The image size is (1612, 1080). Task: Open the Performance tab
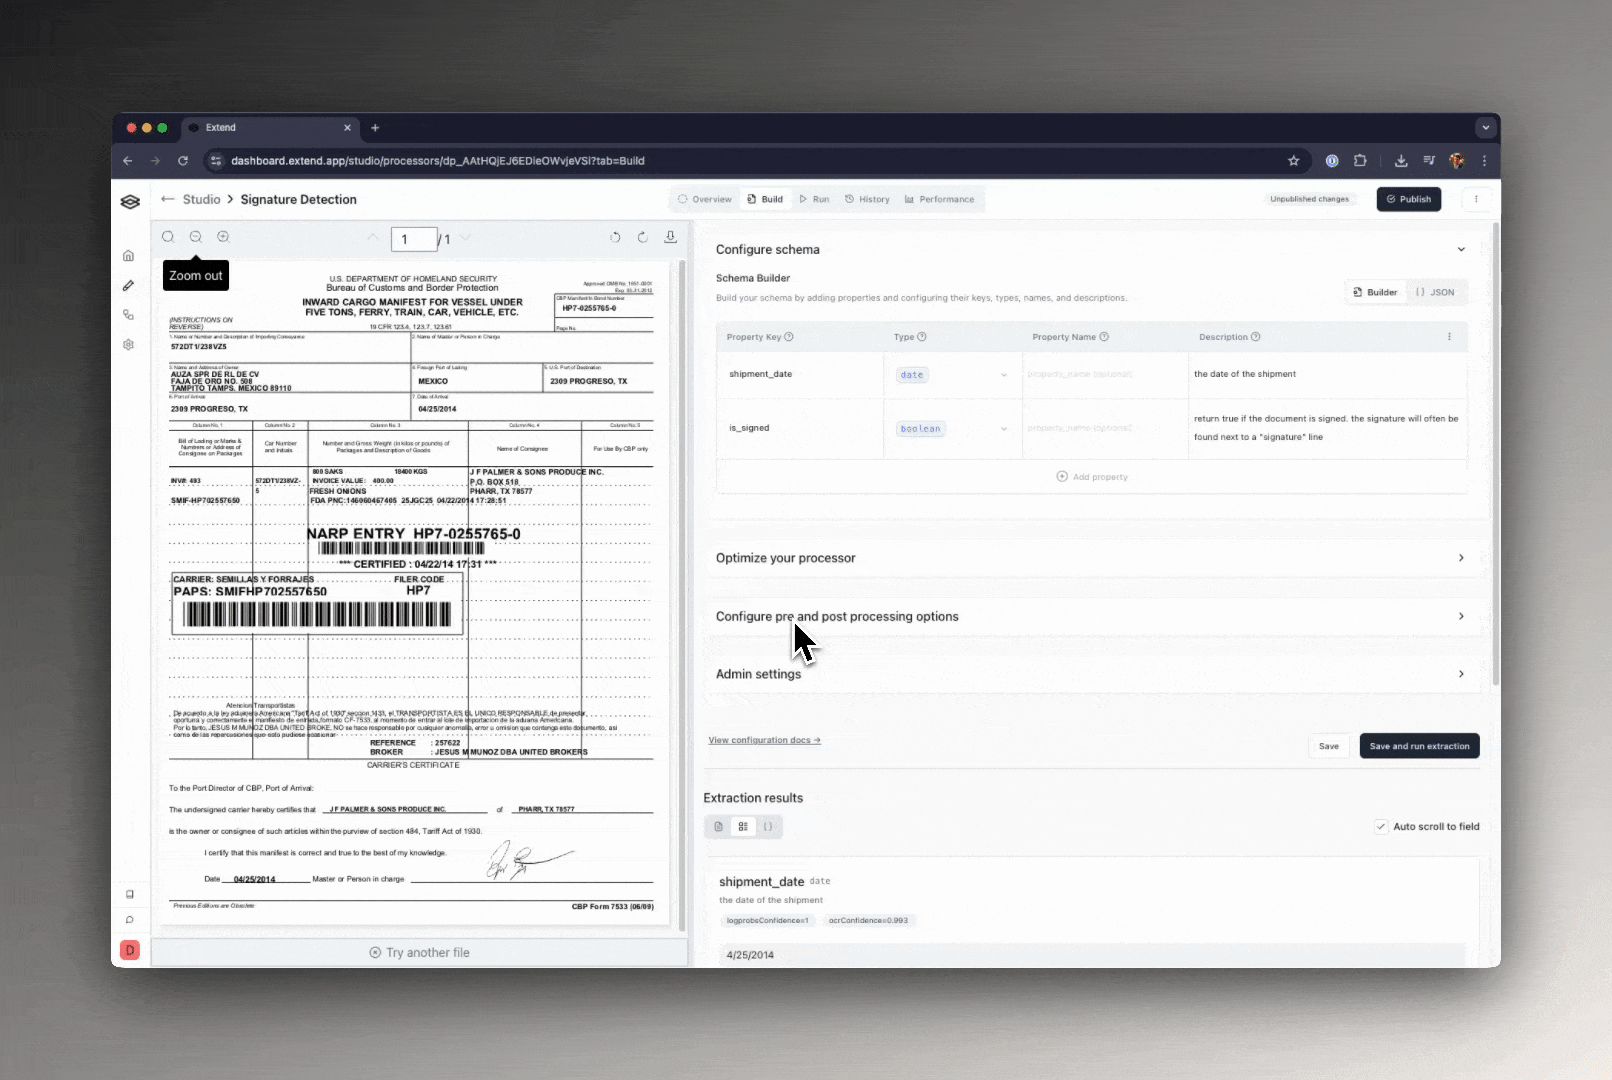(x=939, y=199)
